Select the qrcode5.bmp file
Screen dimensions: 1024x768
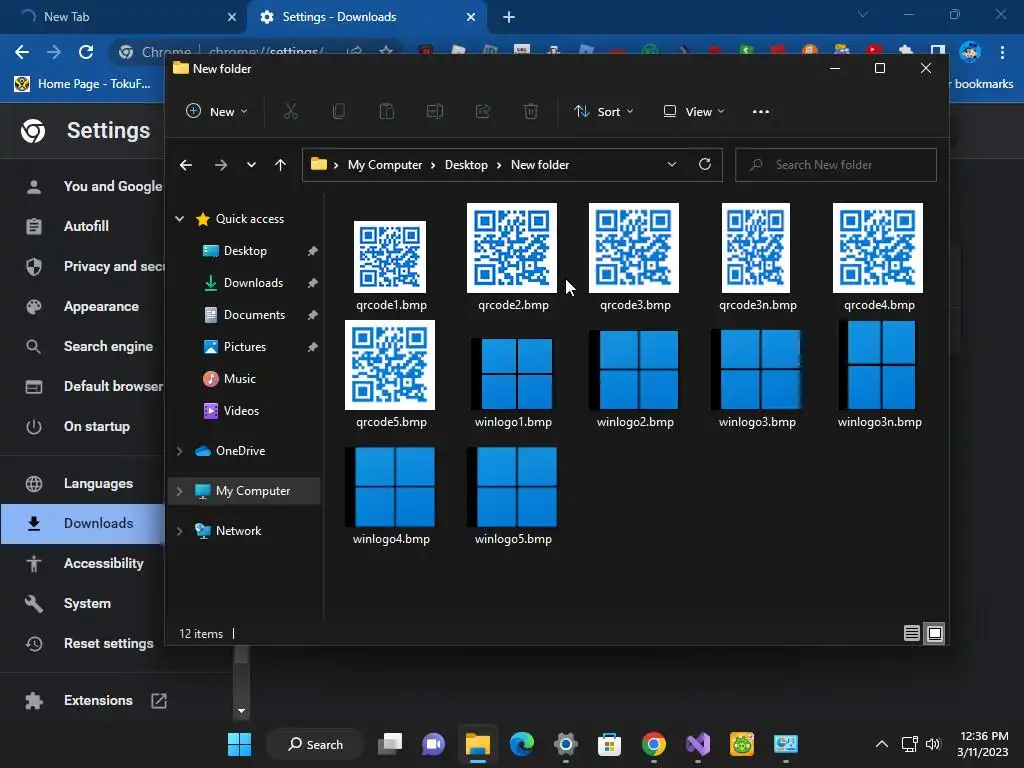pos(391,375)
